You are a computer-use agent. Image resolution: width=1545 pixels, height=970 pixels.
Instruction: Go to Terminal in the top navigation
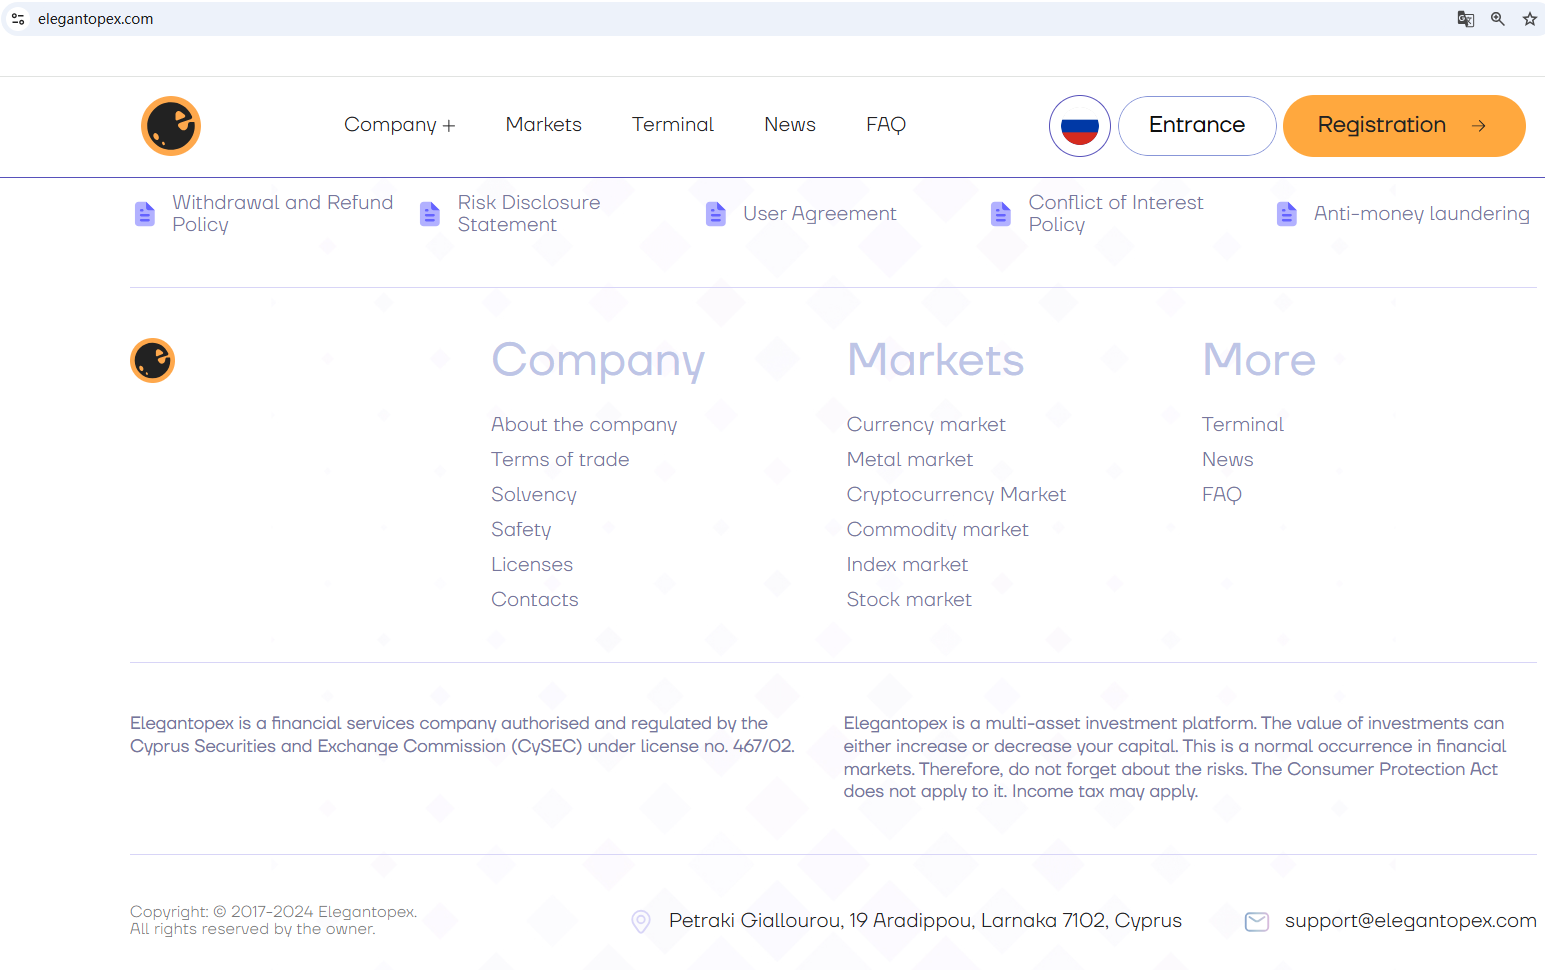[x=672, y=125]
